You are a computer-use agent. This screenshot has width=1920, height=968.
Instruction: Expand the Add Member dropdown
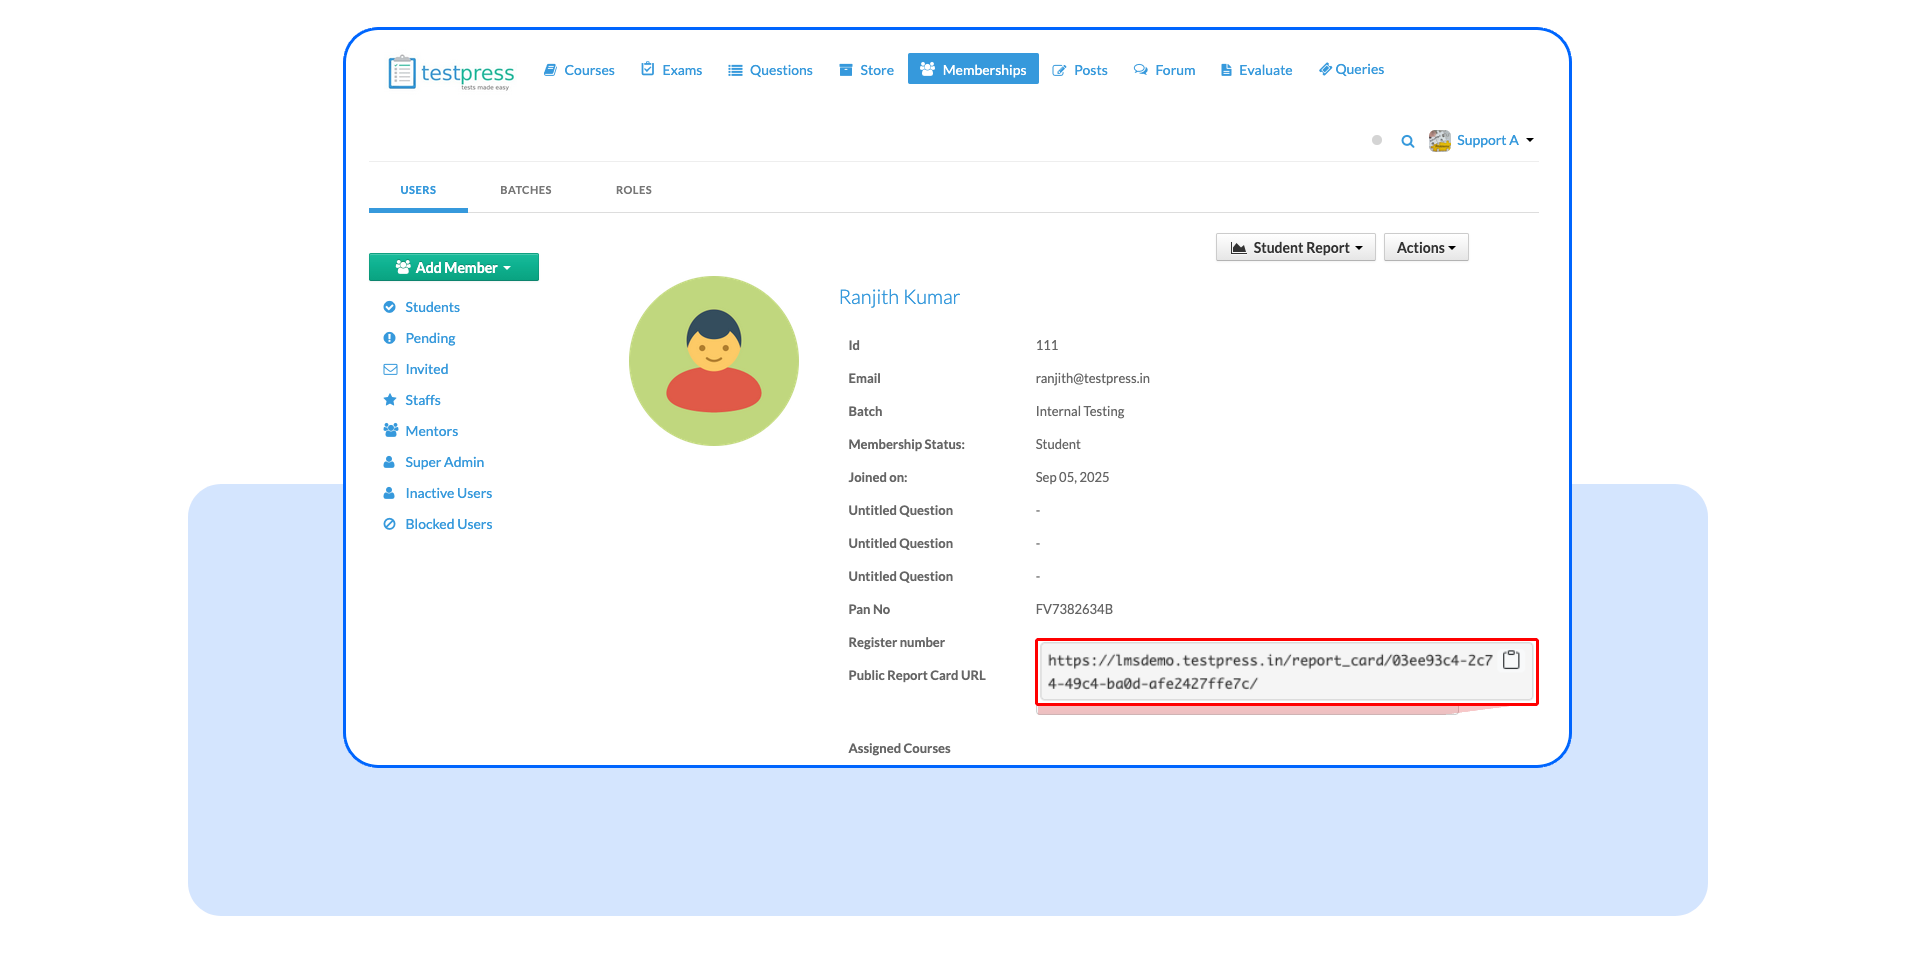(453, 267)
